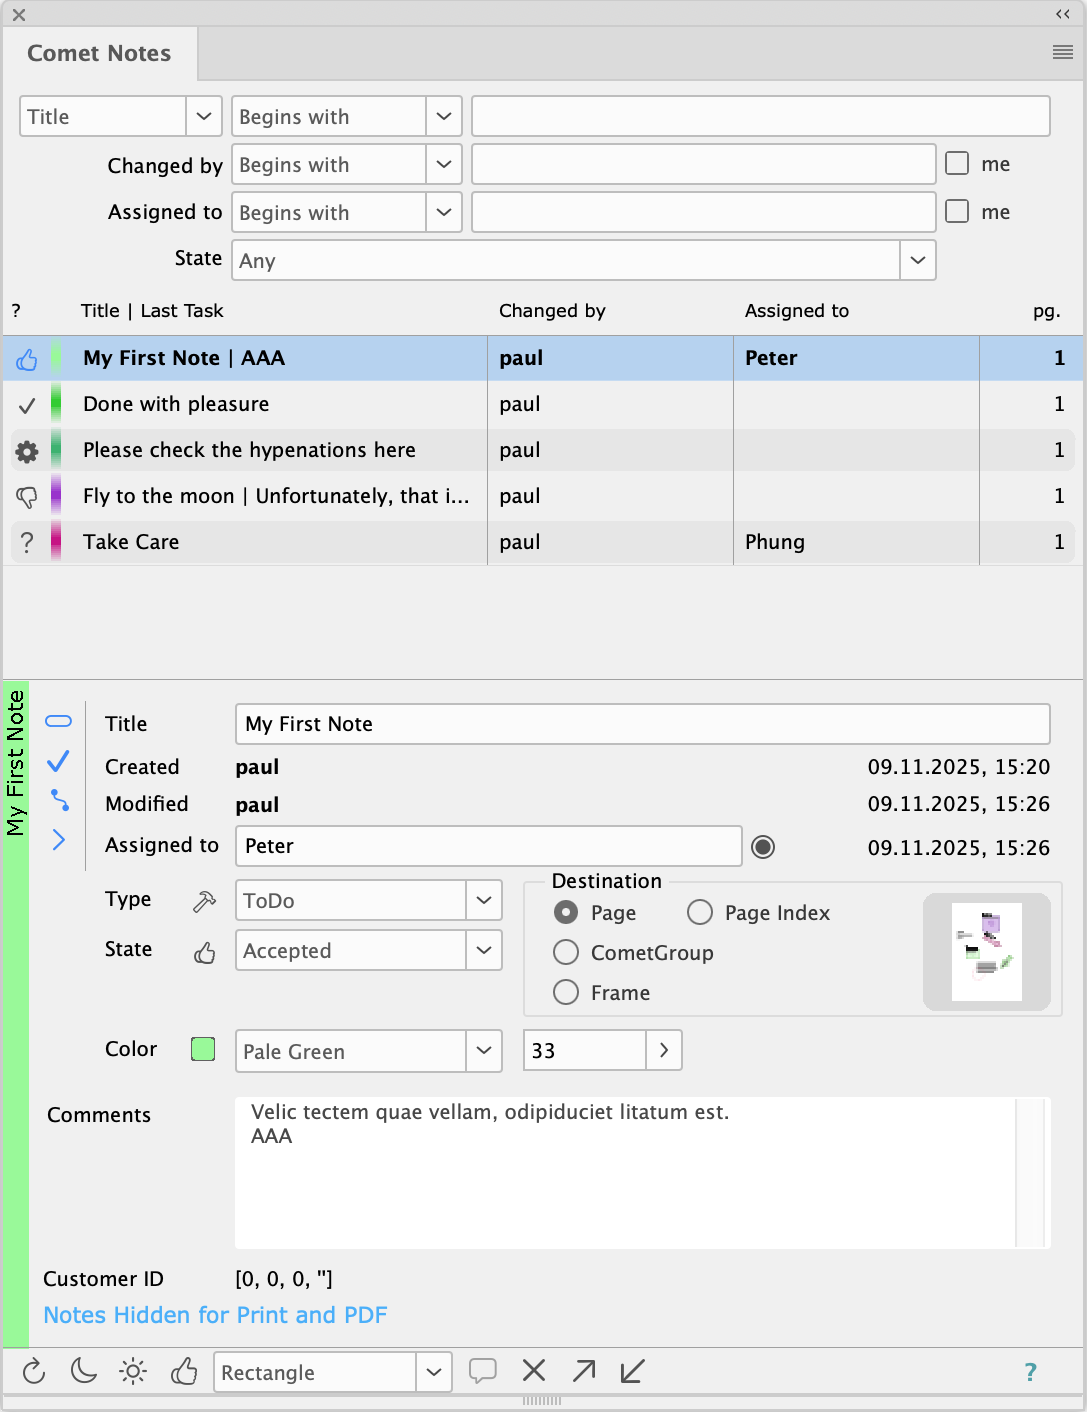Click the sun icon in bottom toolbar
Image resolution: width=1087 pixels, height=1412 pixels.
133,1371
